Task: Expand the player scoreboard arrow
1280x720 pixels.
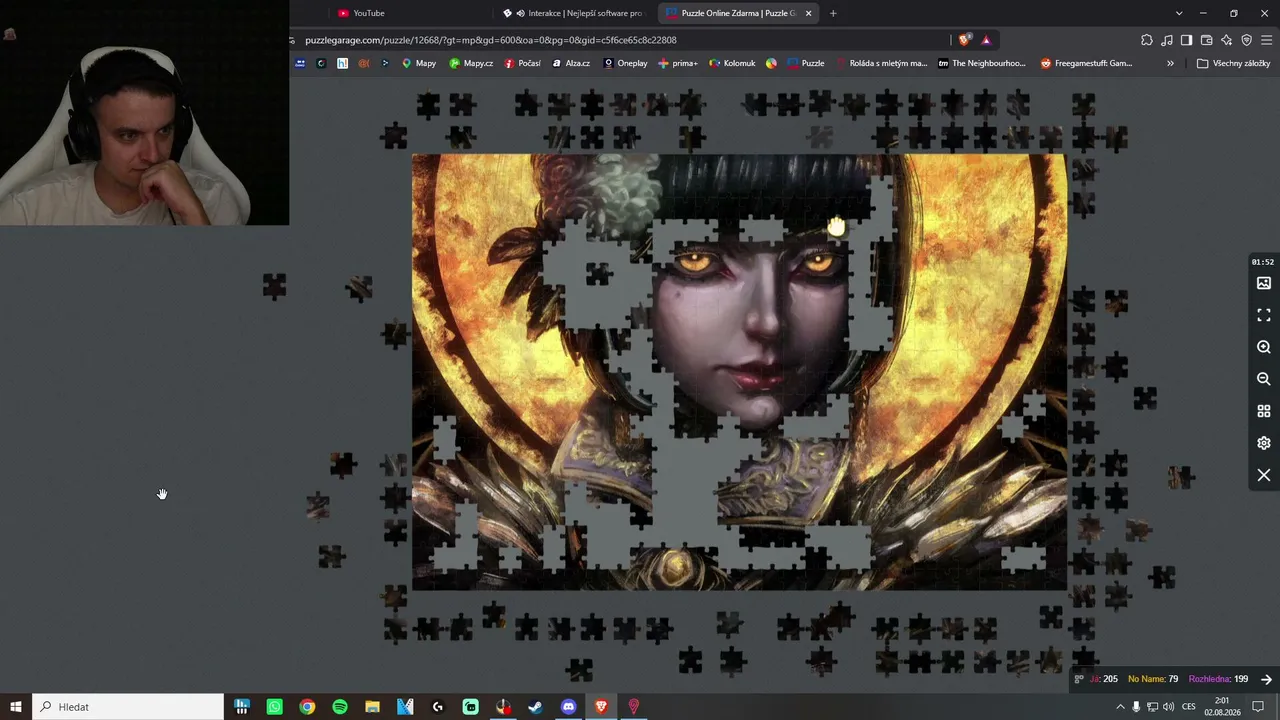Action: 1266,679
